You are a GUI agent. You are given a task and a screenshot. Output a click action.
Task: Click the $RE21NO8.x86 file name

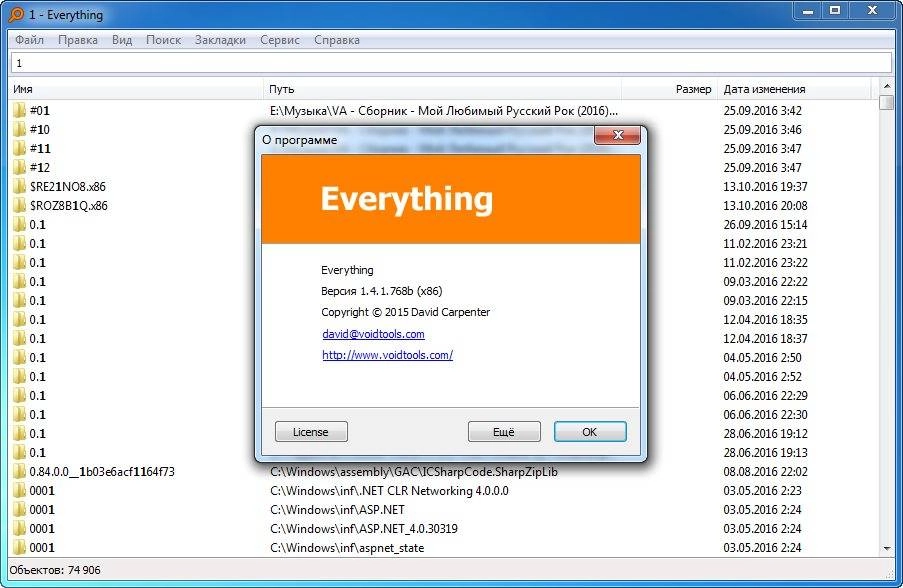68,187
